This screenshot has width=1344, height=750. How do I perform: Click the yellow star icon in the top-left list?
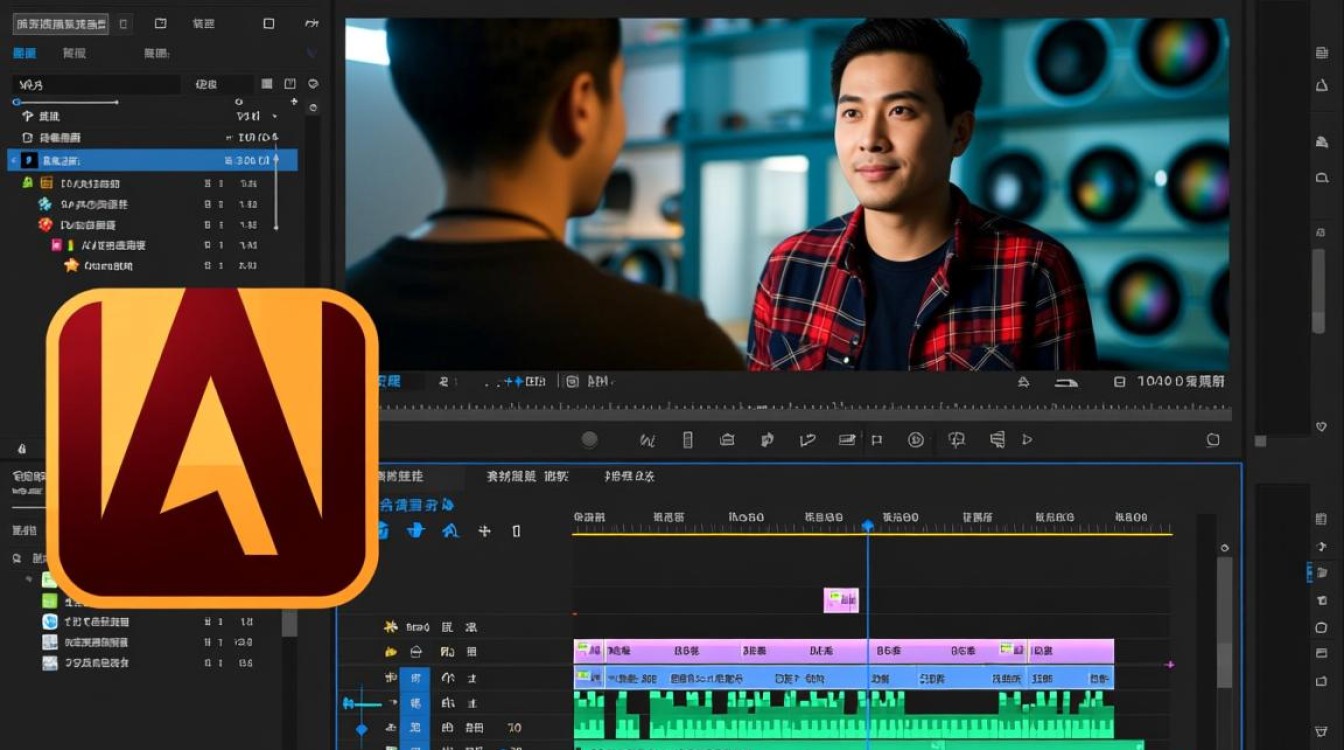[x=71, y=265]
